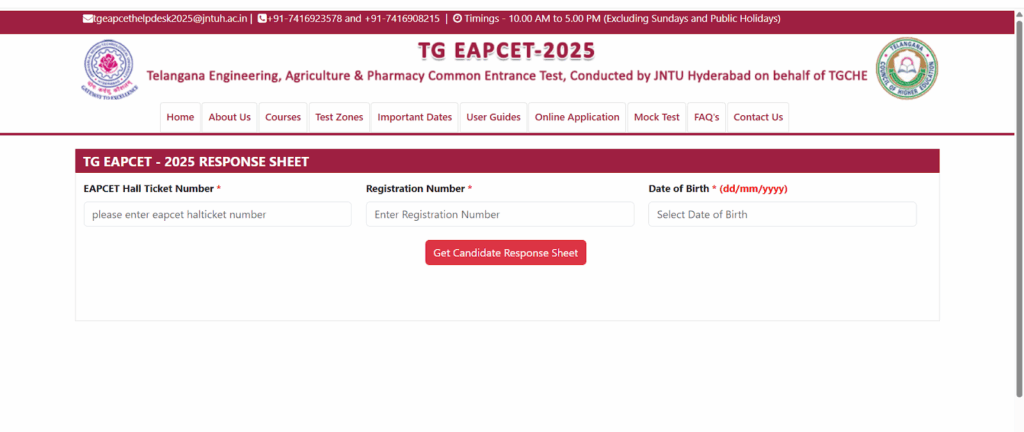The width and height of the screenshot is (1024, 432).
Task: Go to Online Application page
Action: 577,117
